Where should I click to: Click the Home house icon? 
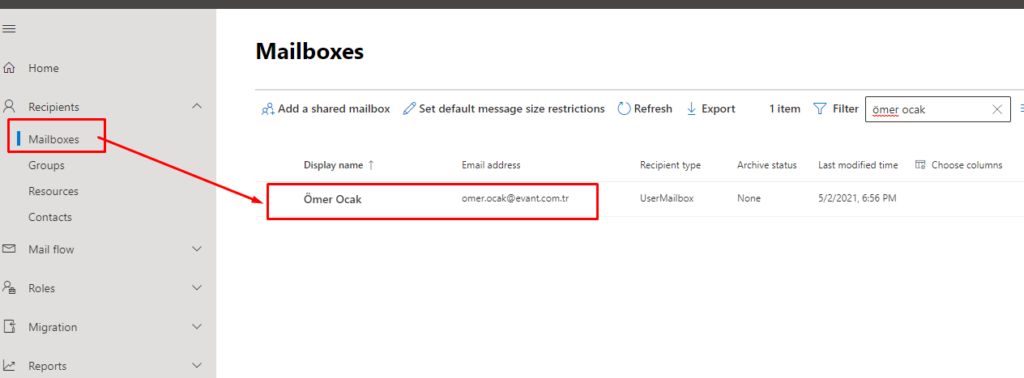tap(9, 68)
